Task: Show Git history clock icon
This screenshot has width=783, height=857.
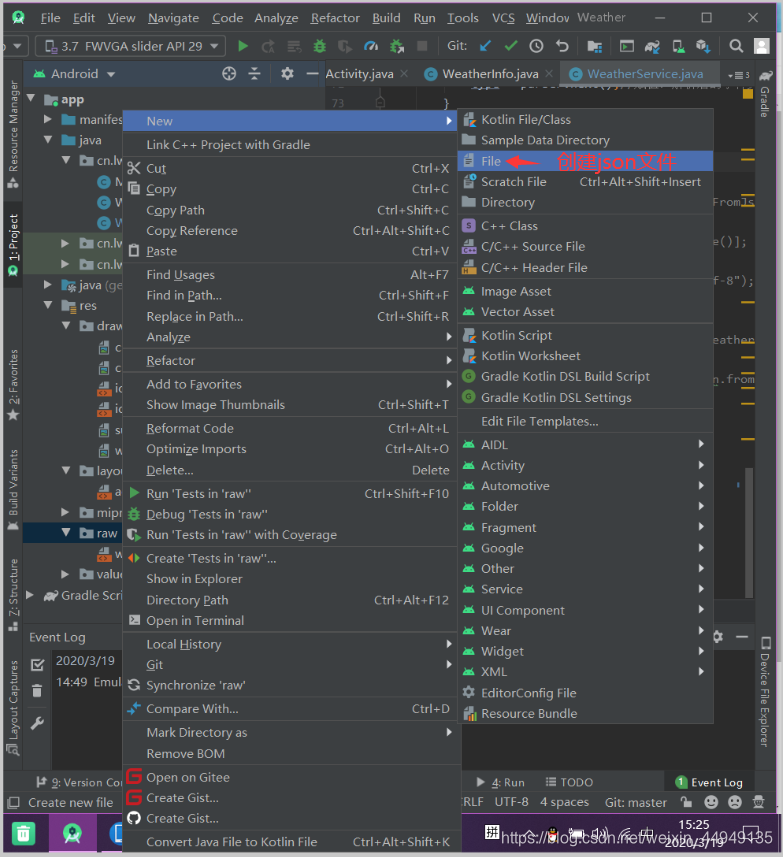Action: point(536,46)
